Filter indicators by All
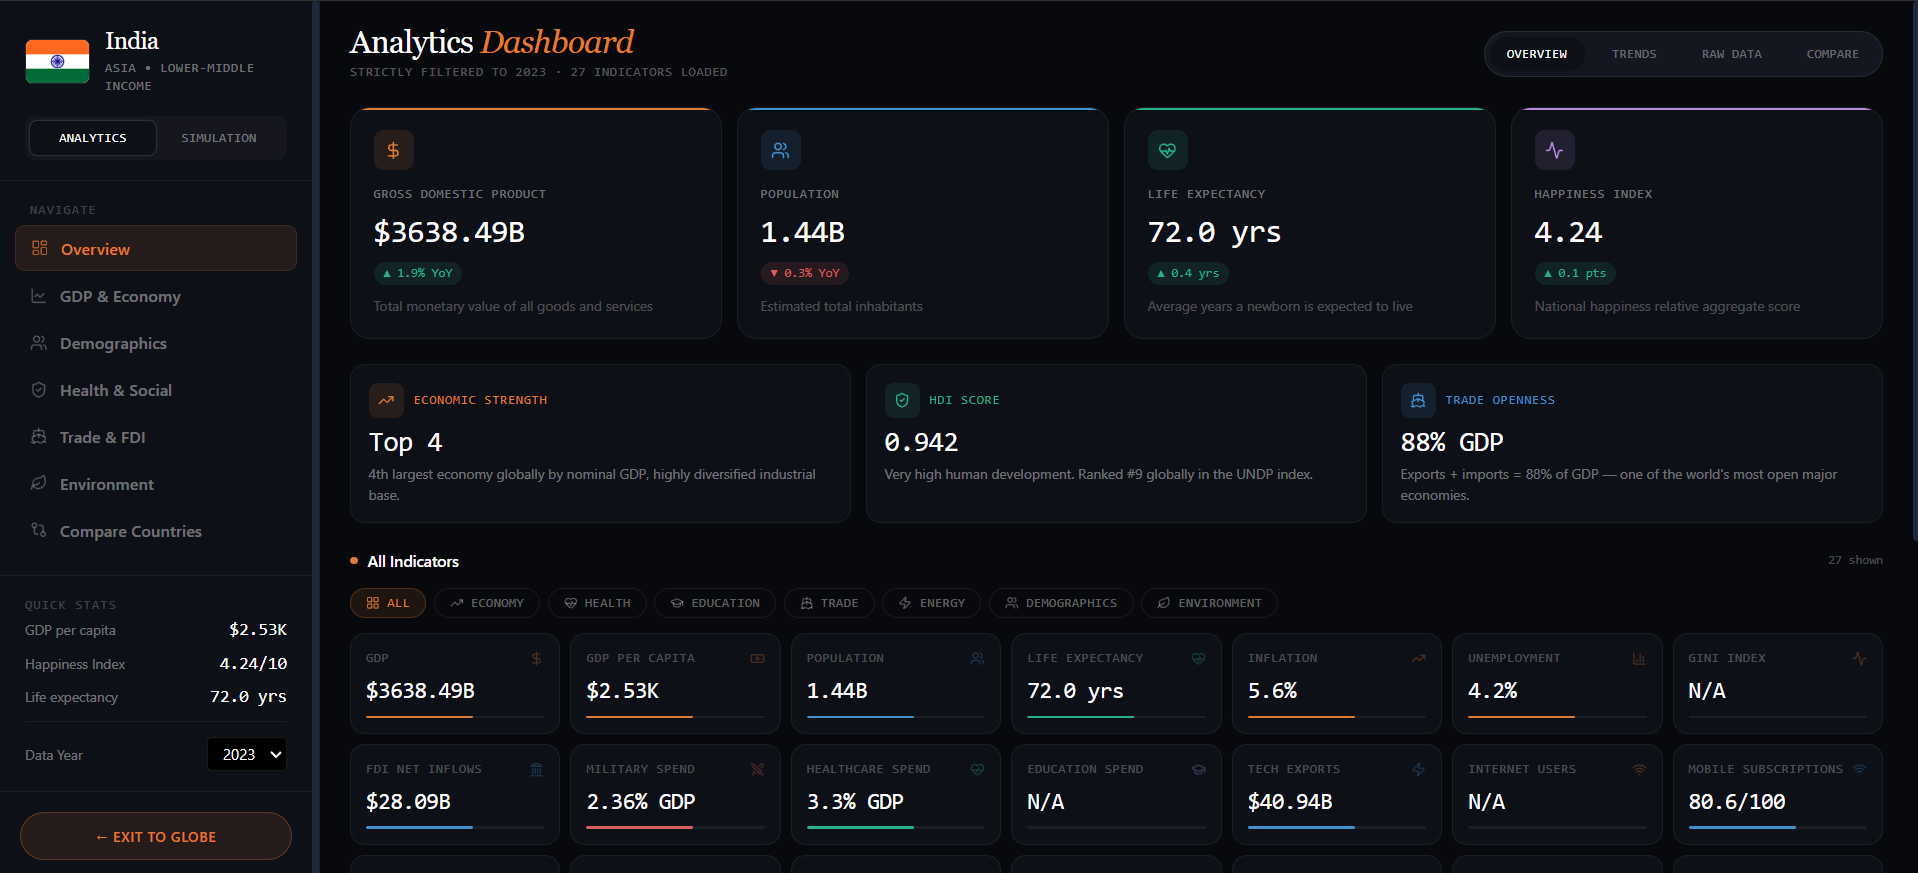Image resolution: width=1918 pixels, height=873 pixels. click(x=388, y=603)
